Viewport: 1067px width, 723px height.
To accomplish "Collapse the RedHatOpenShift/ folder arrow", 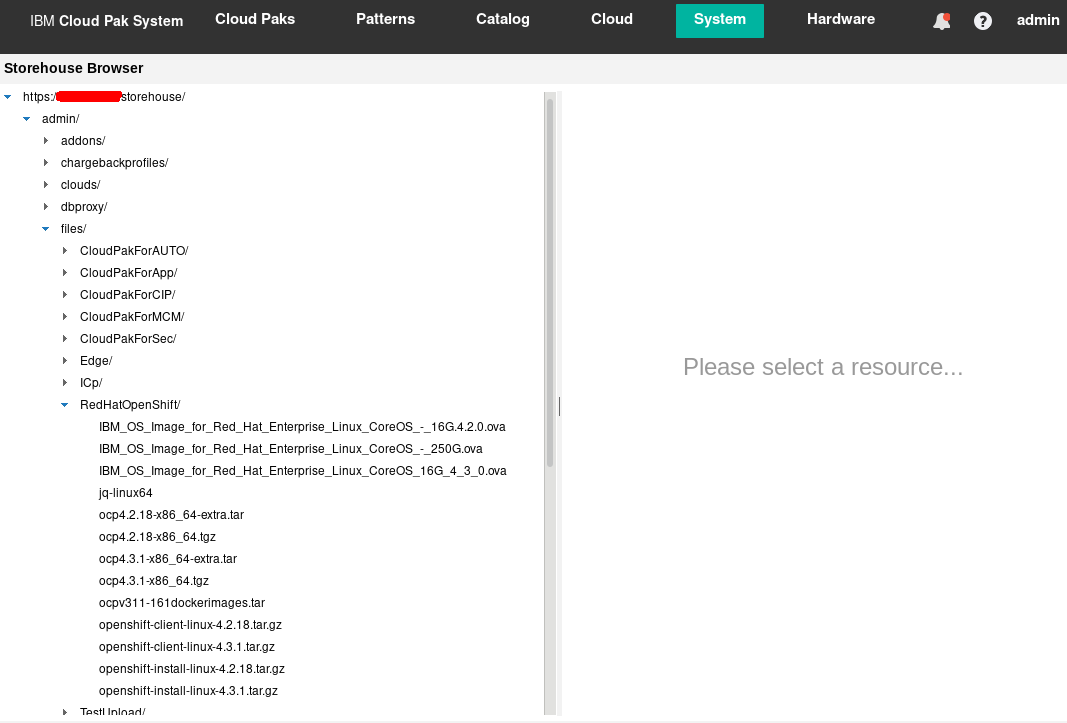I will tap(65, 404).
